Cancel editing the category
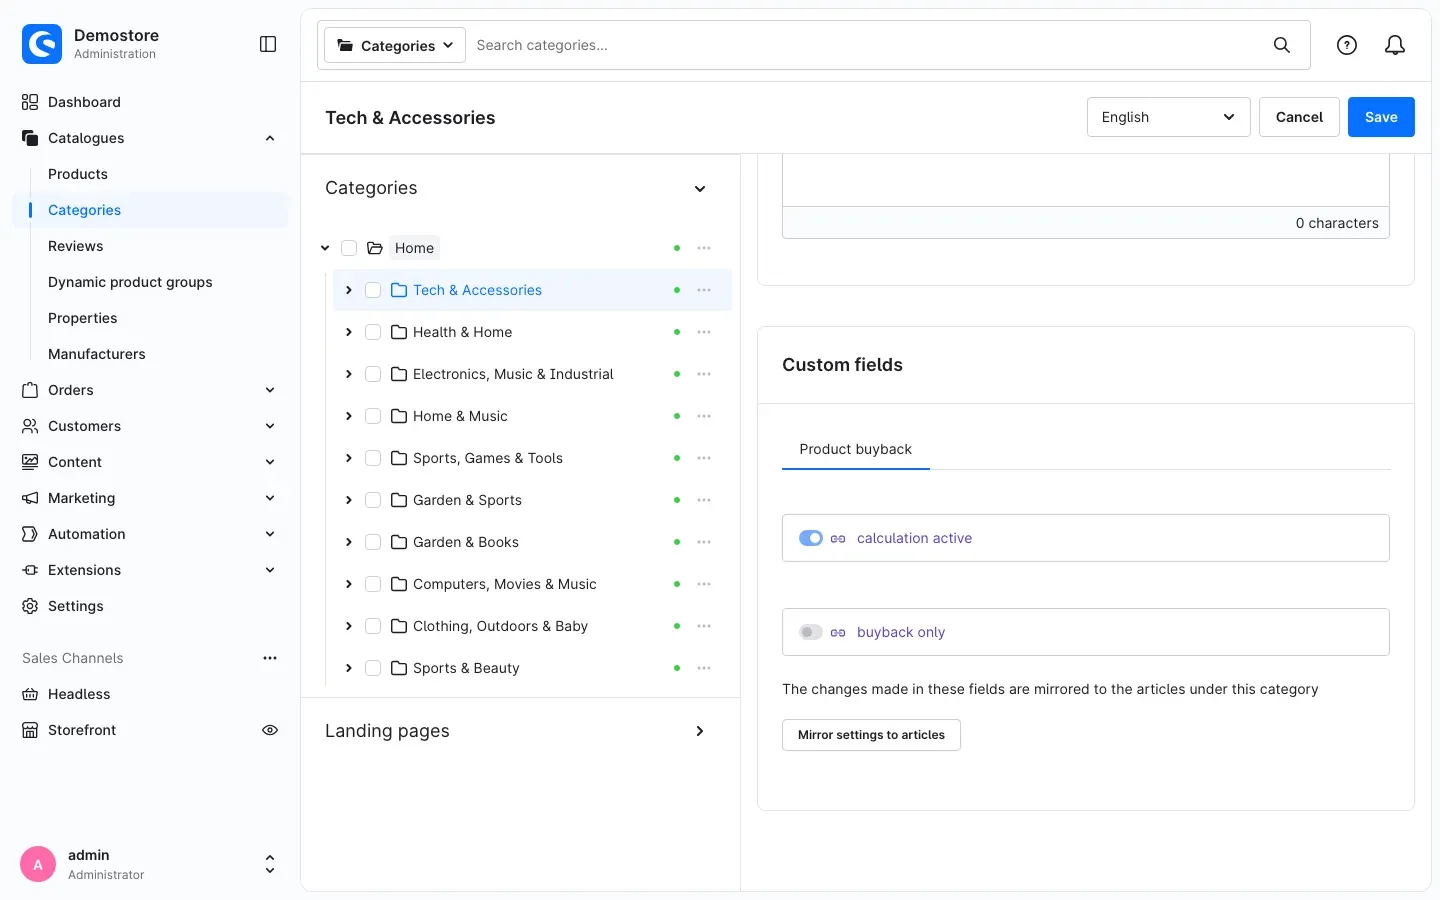 [x=1299, y=117]
